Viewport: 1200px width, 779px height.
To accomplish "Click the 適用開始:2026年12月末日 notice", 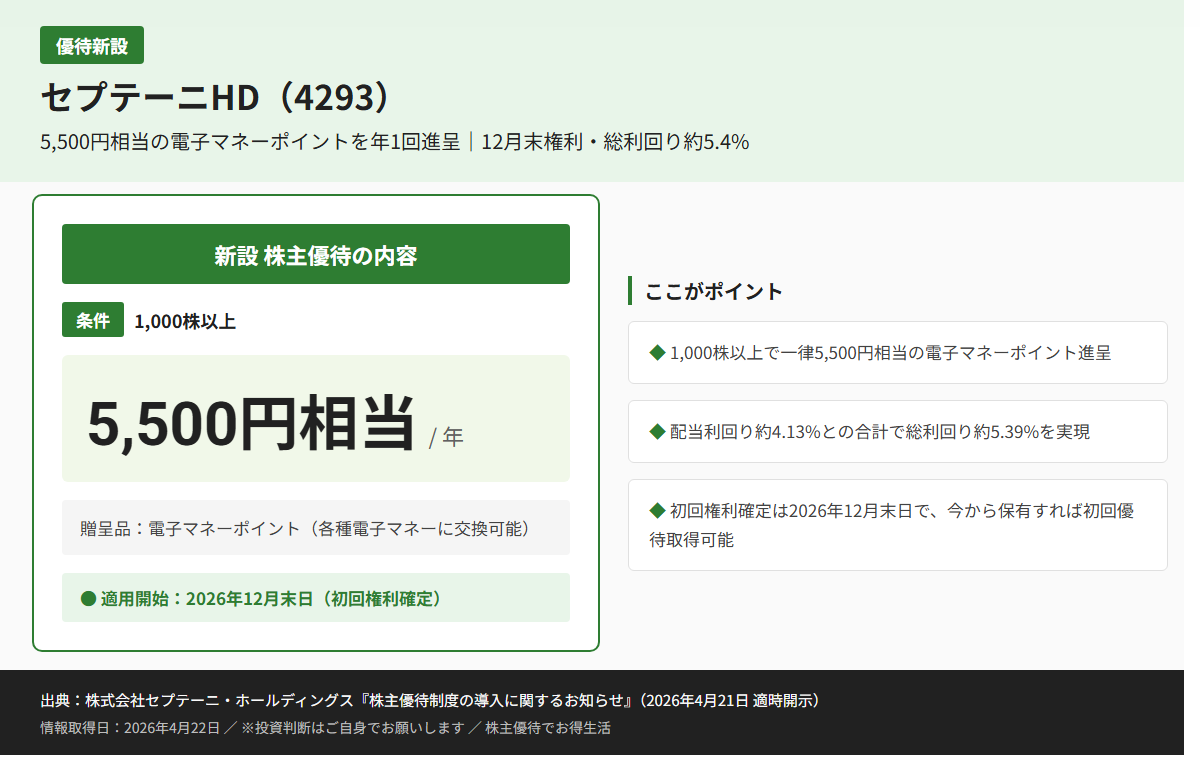I will (x=316, y=598).
